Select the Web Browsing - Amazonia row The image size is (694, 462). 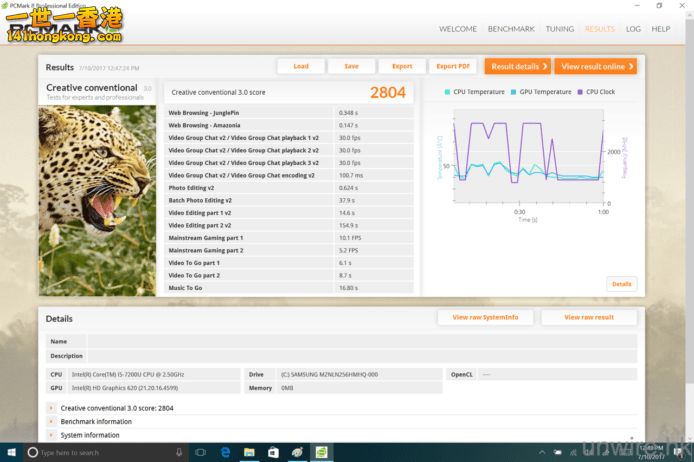tap(289, 125)
